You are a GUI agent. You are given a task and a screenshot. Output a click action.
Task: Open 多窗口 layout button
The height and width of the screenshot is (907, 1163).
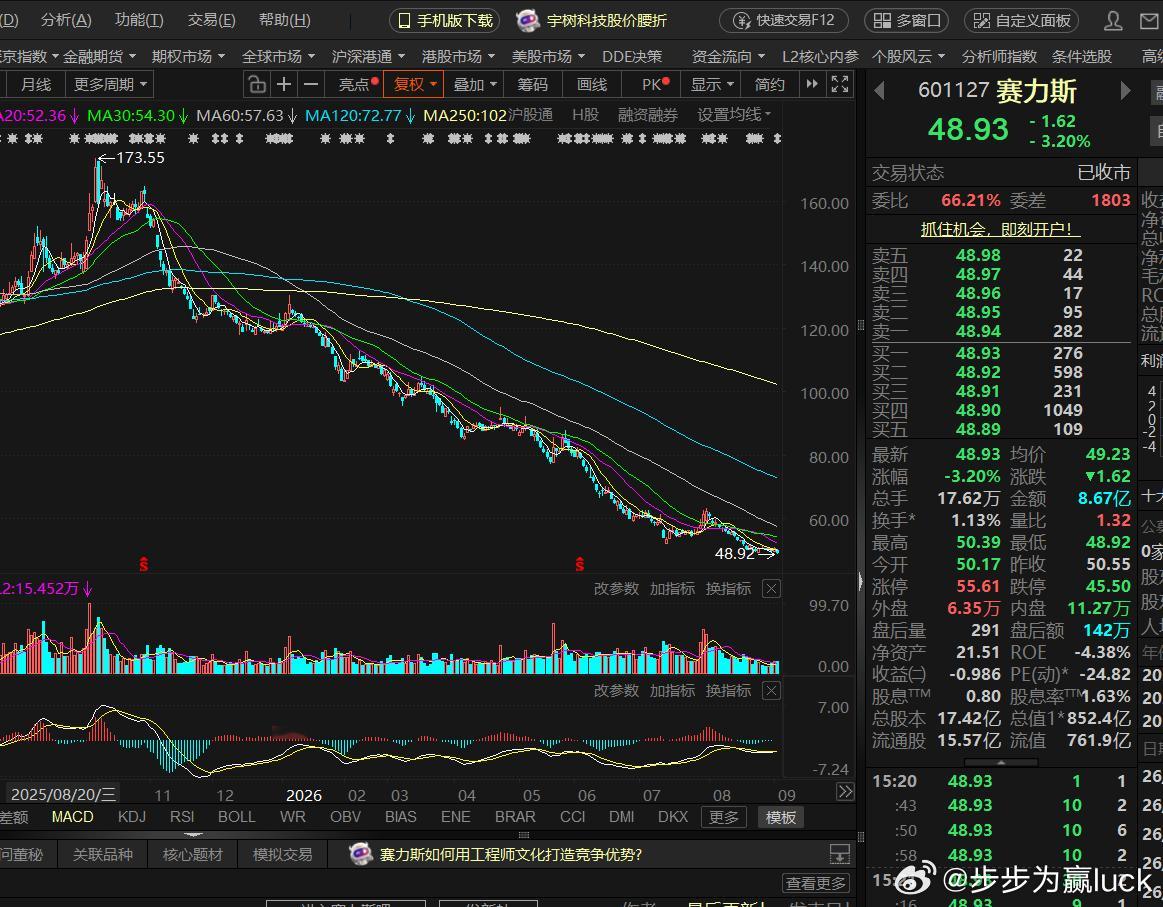[907, 21]
